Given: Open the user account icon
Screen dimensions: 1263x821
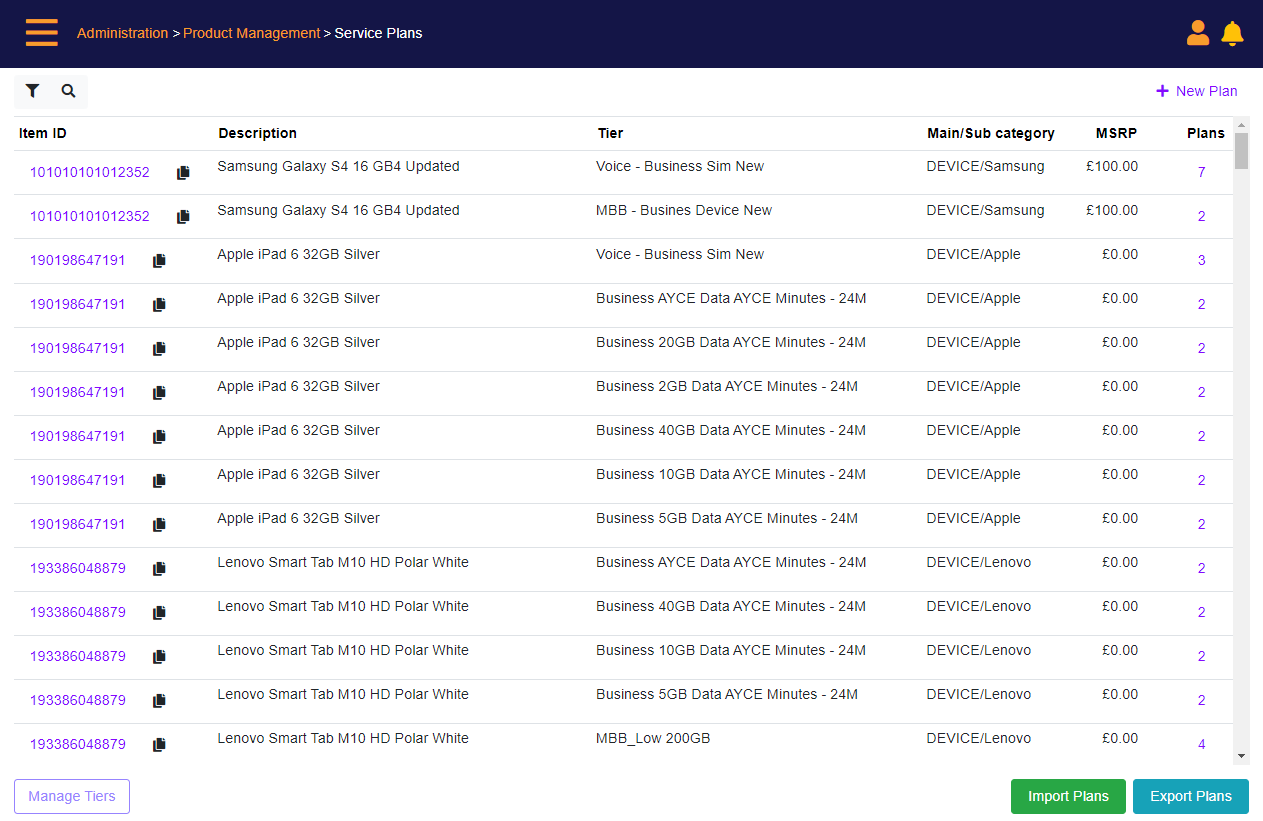Looking at the screenshot, I should coord(1198,33).
